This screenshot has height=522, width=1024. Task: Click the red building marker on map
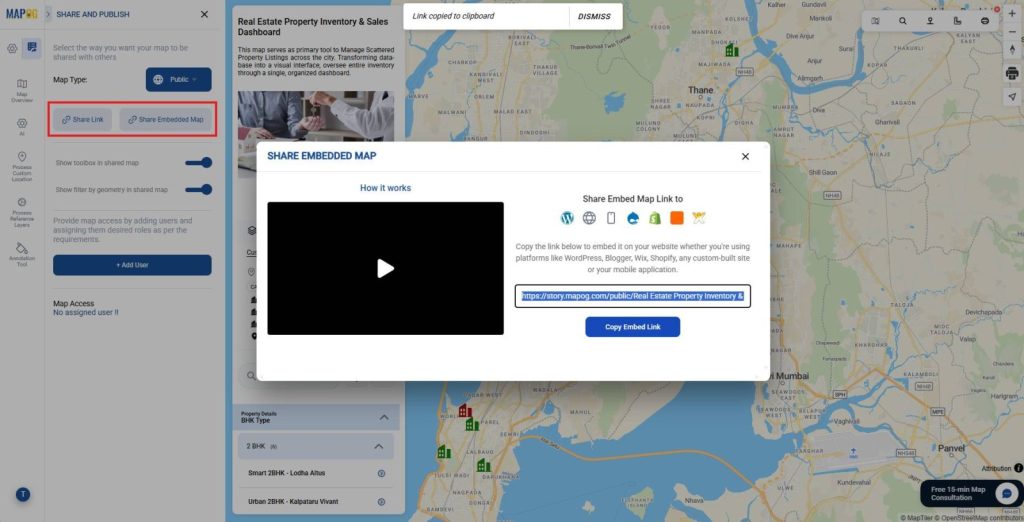point(464,410)
